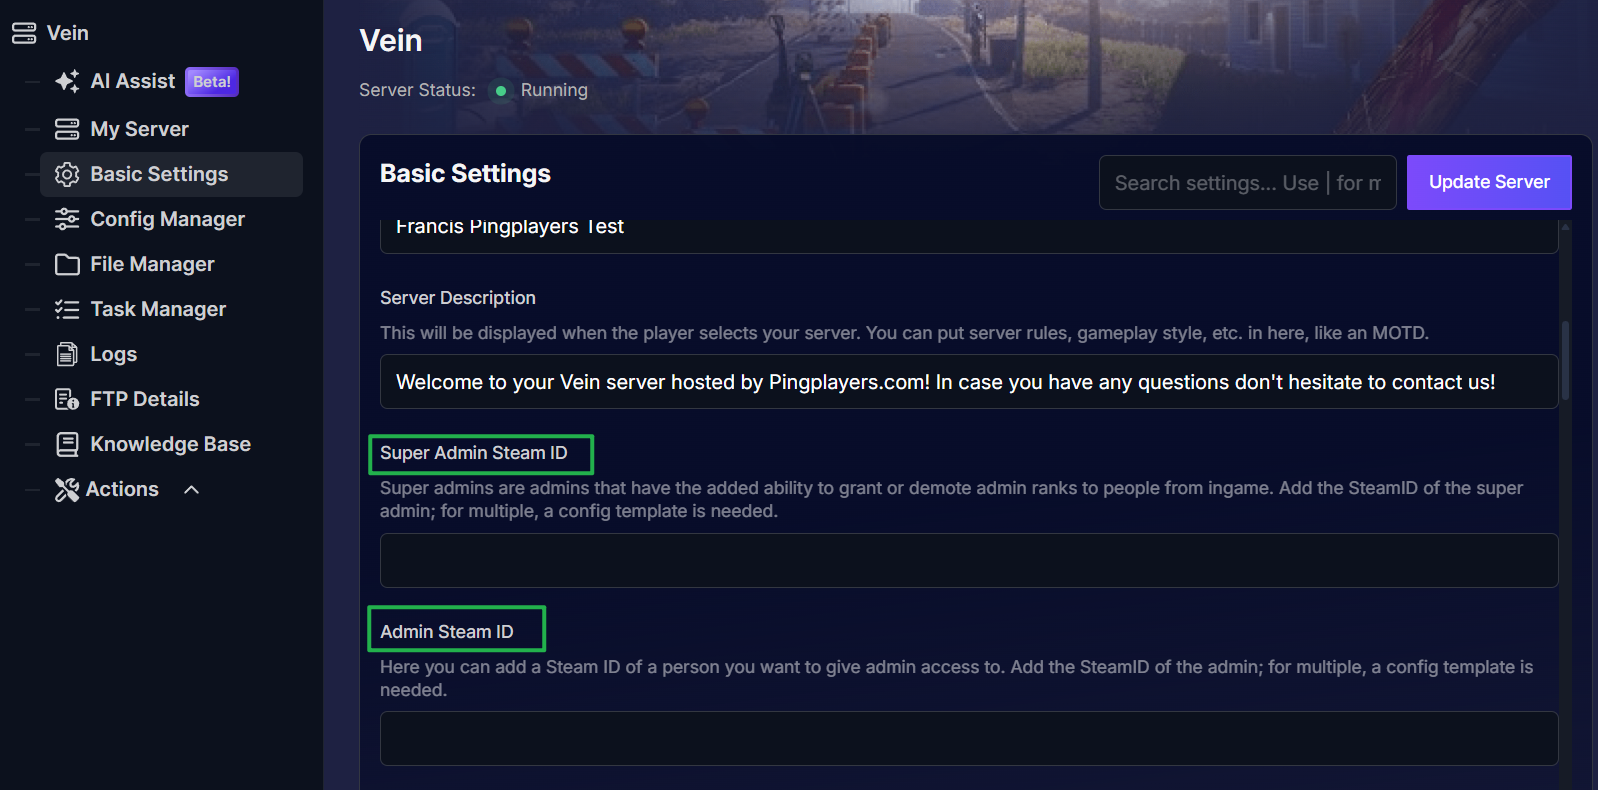Image resolution: width=1598 pixels, height=790 pixels.
Task: Collapse the Actions section chevron
Action: click(x=192, y=489)
